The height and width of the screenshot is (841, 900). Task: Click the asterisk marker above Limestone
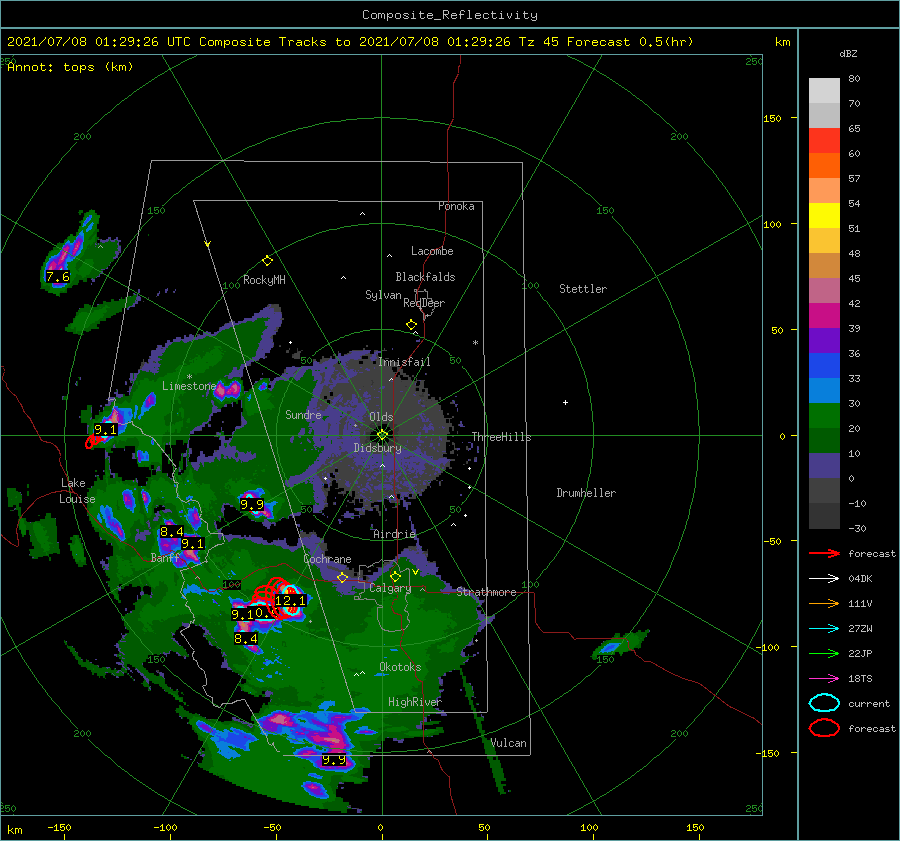pos(189,377)
